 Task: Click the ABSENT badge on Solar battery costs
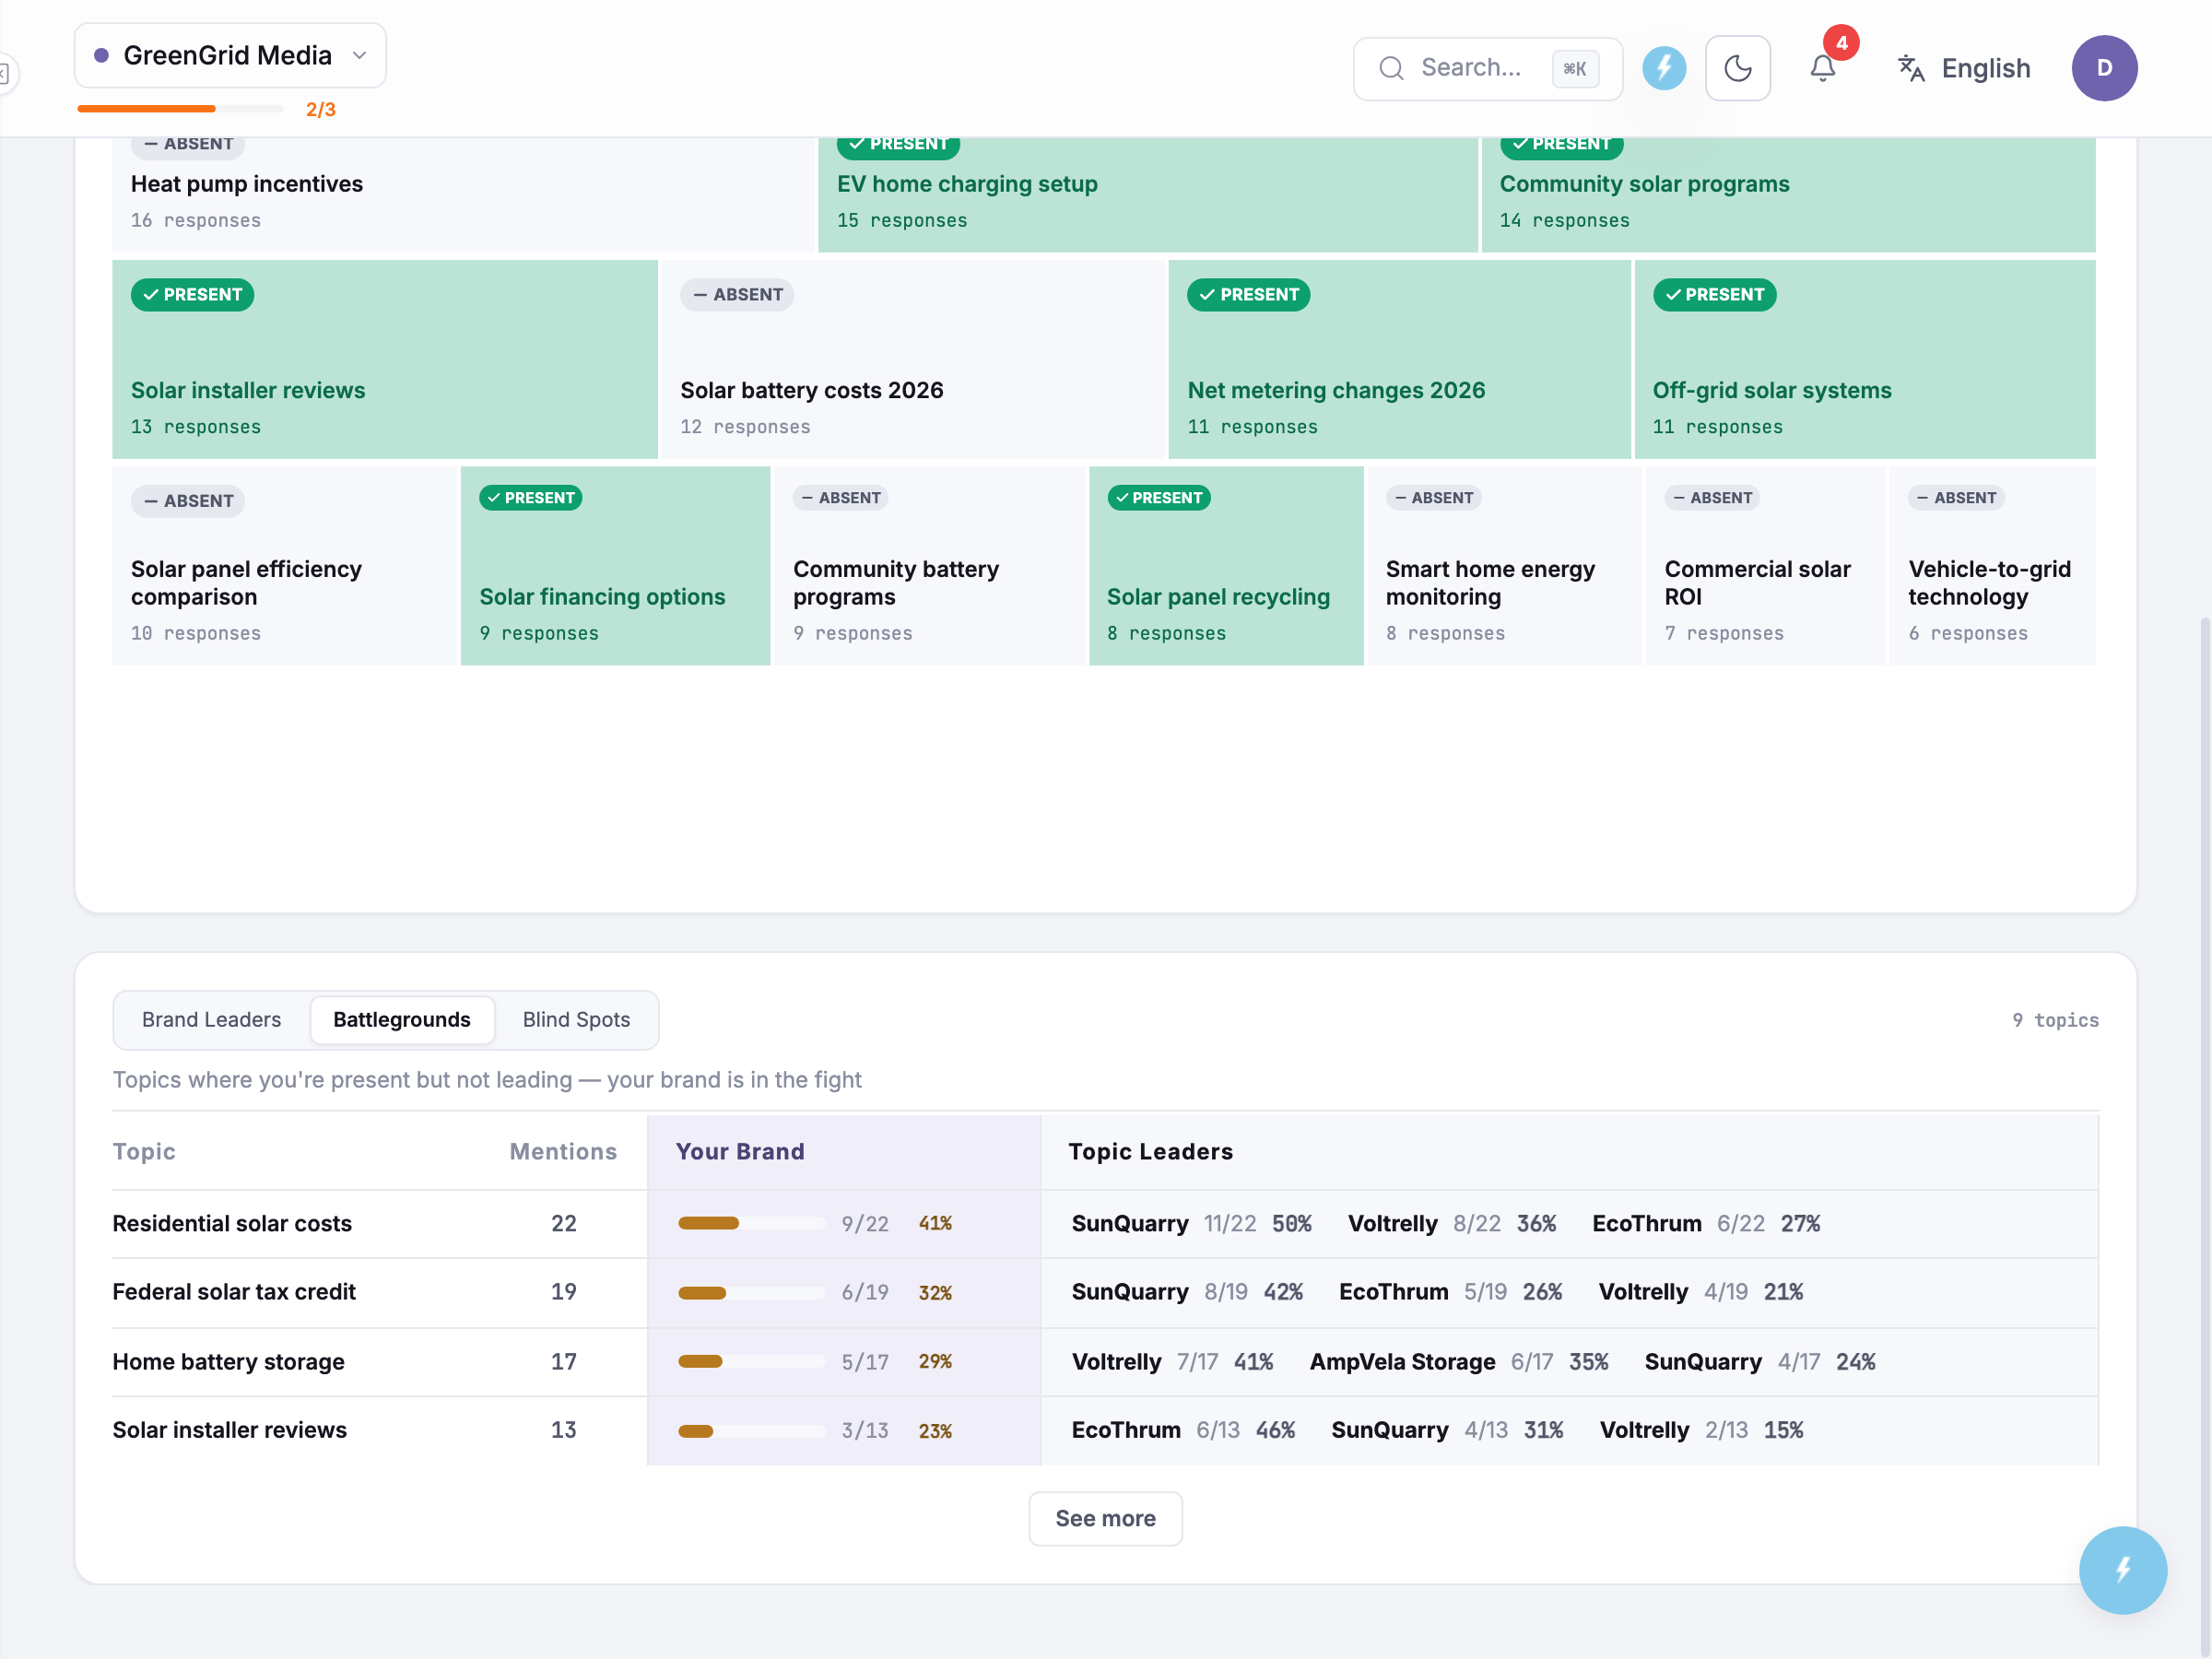(x=737, y=295)
